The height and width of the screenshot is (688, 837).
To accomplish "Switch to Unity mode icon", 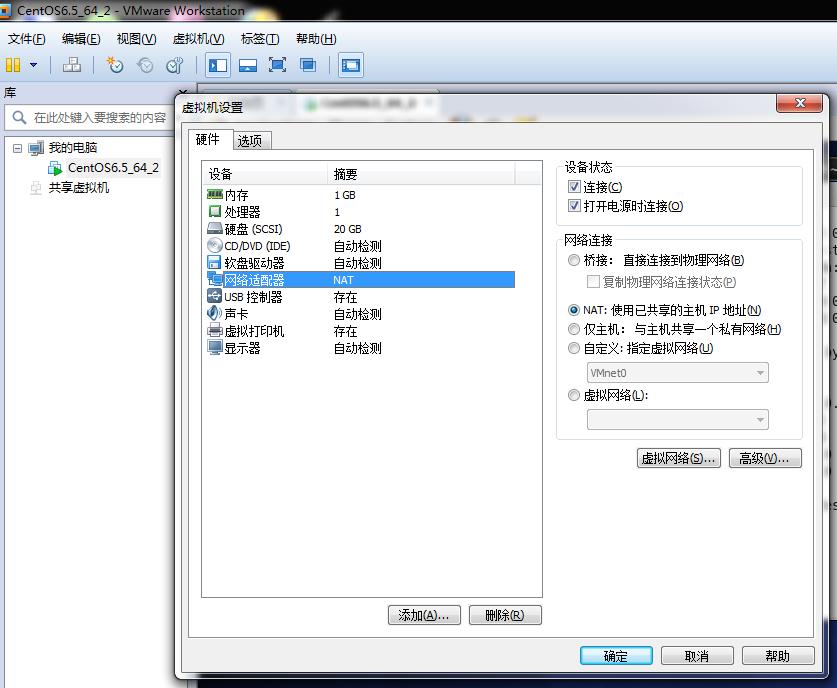I will (307, 65).
